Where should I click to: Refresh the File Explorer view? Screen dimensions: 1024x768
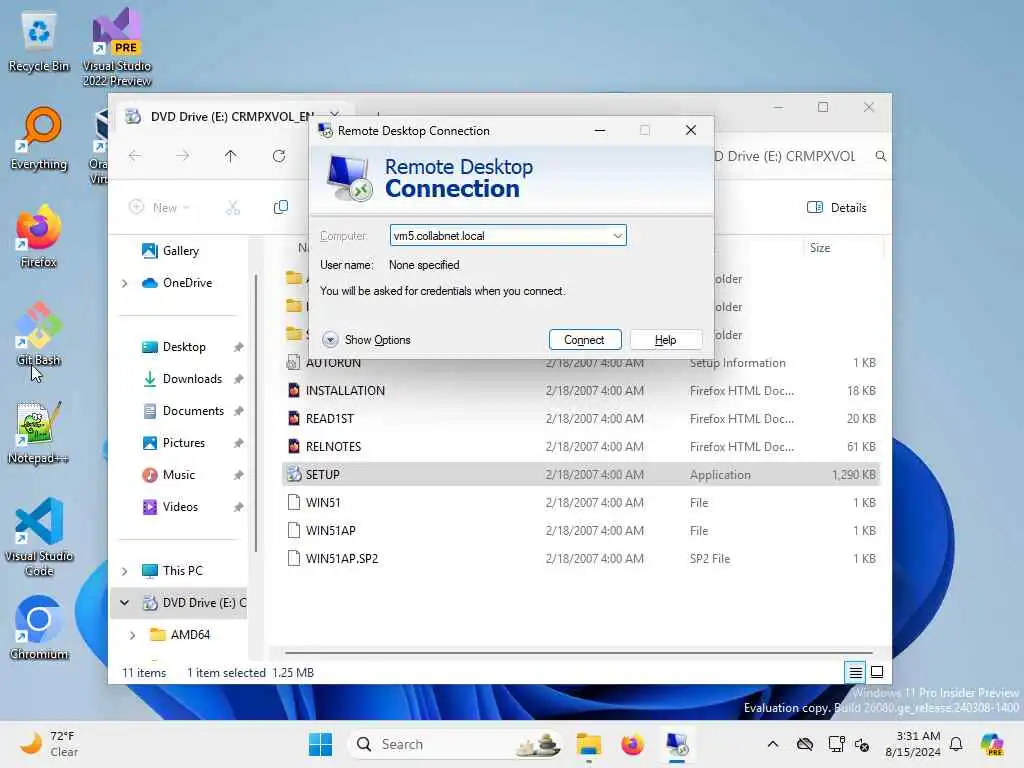279,156
